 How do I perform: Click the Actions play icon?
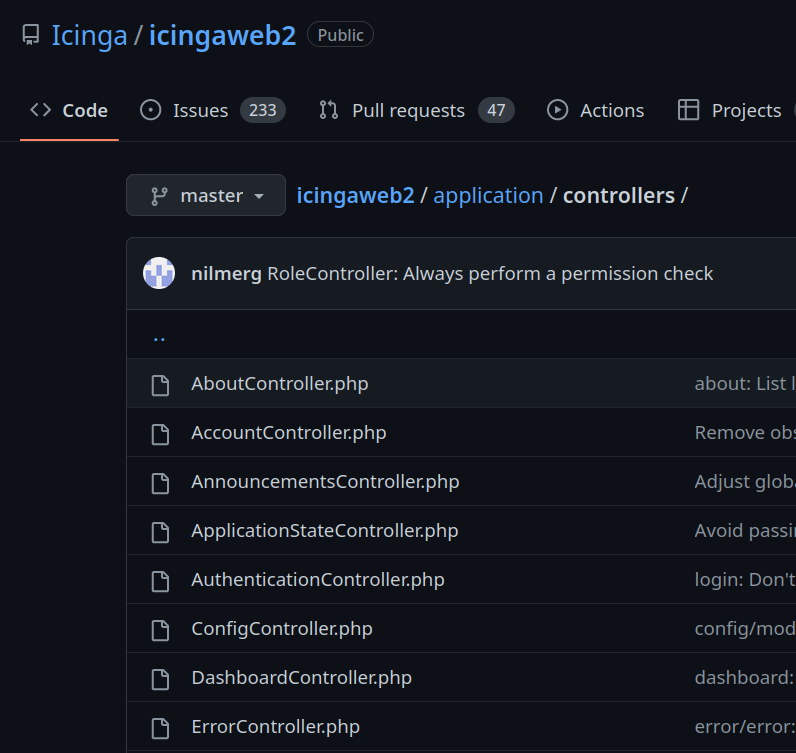point(558,110)
